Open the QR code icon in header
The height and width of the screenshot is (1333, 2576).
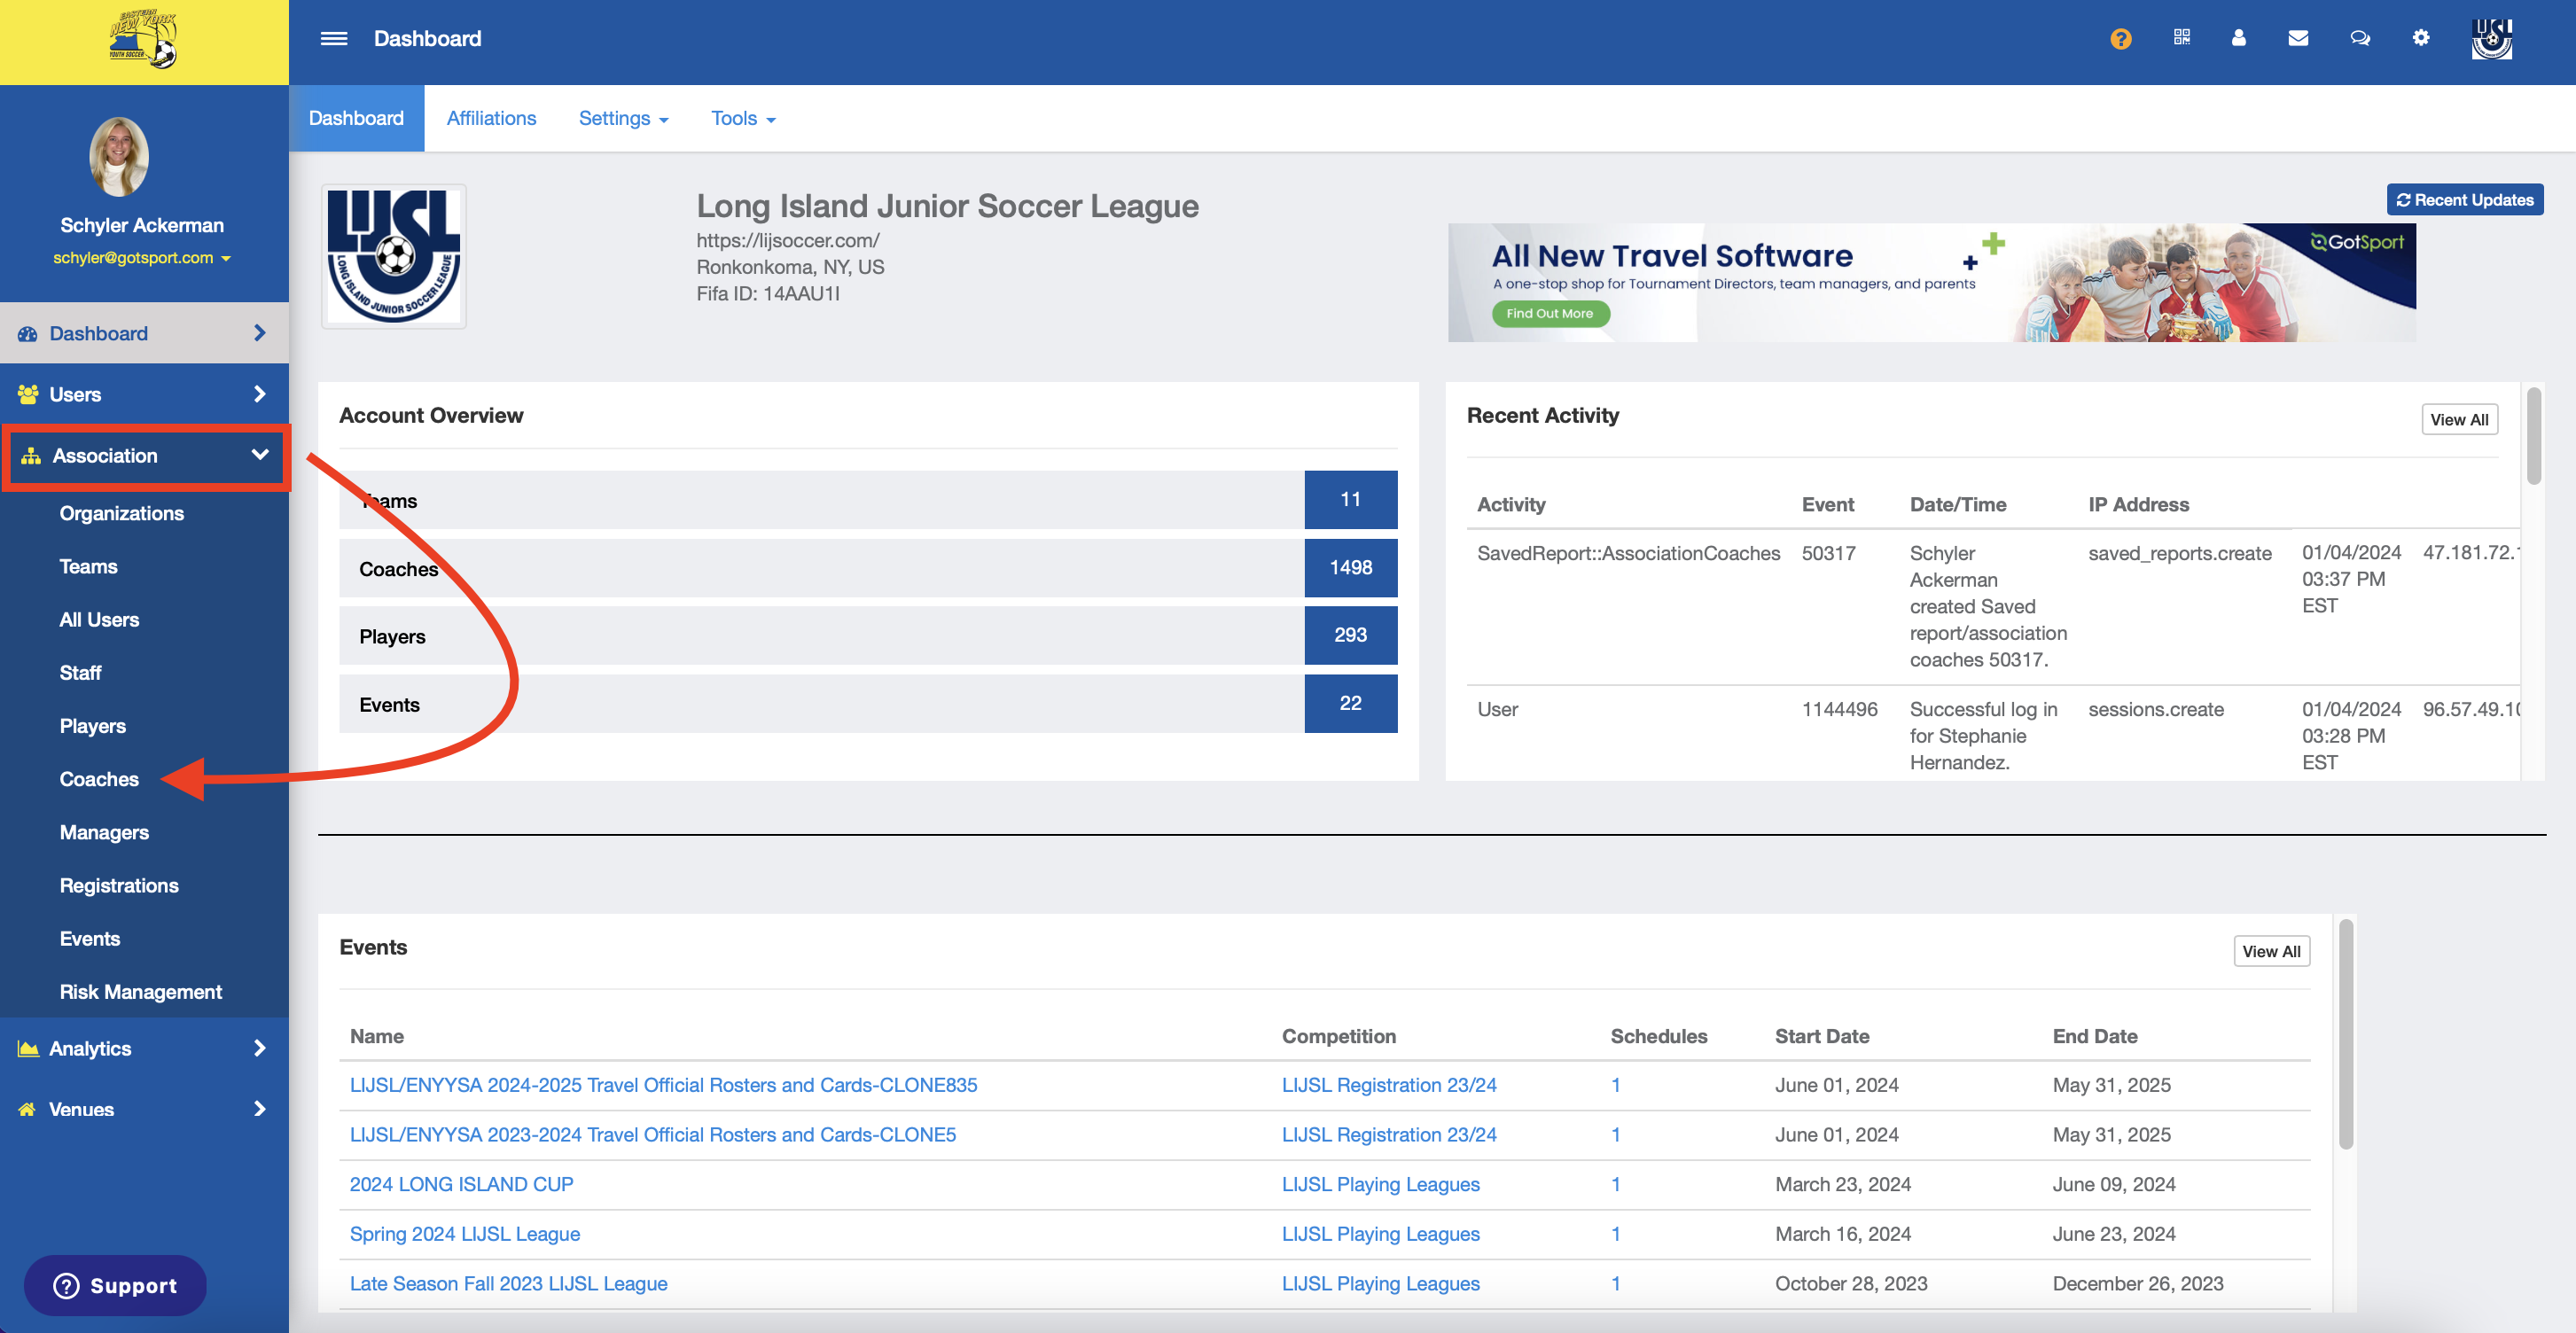tap(2181, 37)
